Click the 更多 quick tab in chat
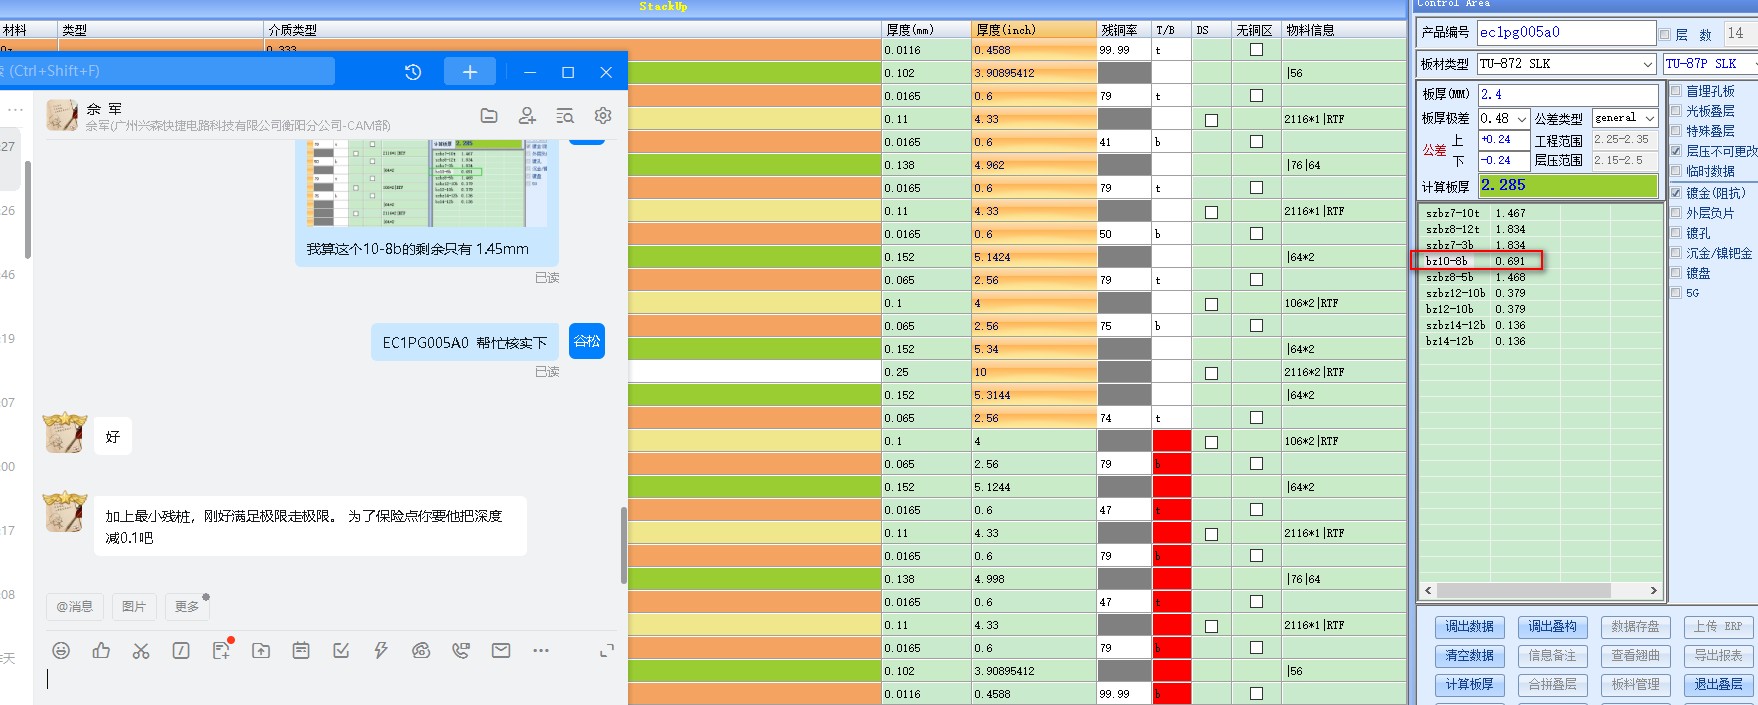 click(187, 606)
